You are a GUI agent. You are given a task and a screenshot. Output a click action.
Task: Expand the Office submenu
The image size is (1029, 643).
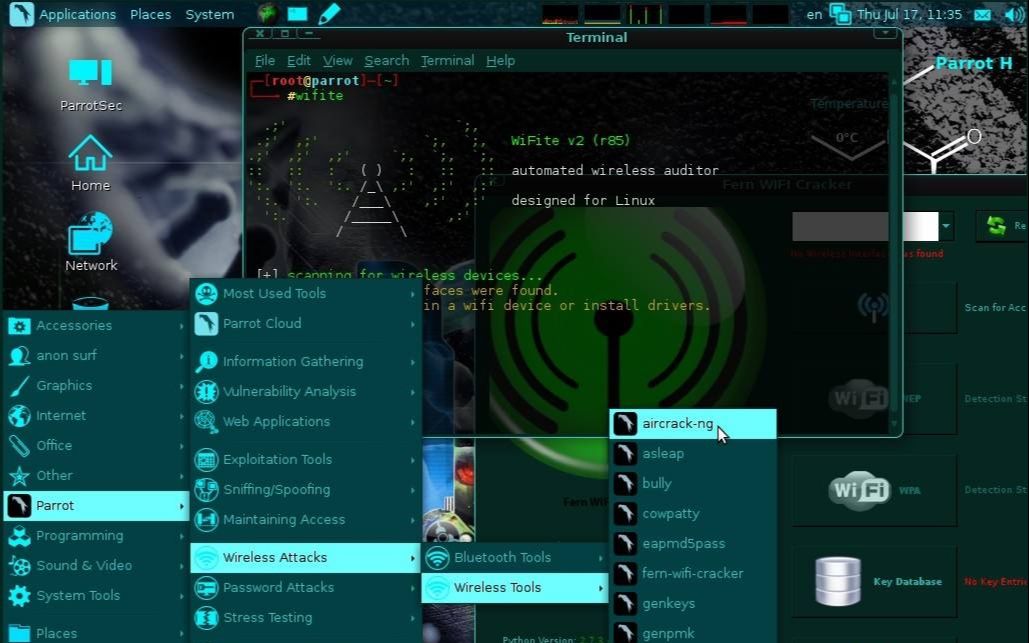pos(96,446)
